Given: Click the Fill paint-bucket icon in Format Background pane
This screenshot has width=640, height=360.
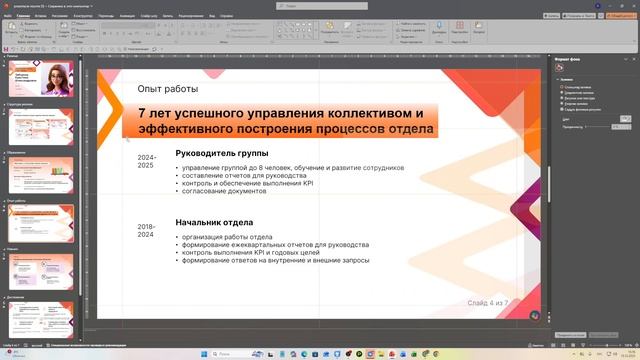Looking at the screenshot, I should tap(559, 68).
